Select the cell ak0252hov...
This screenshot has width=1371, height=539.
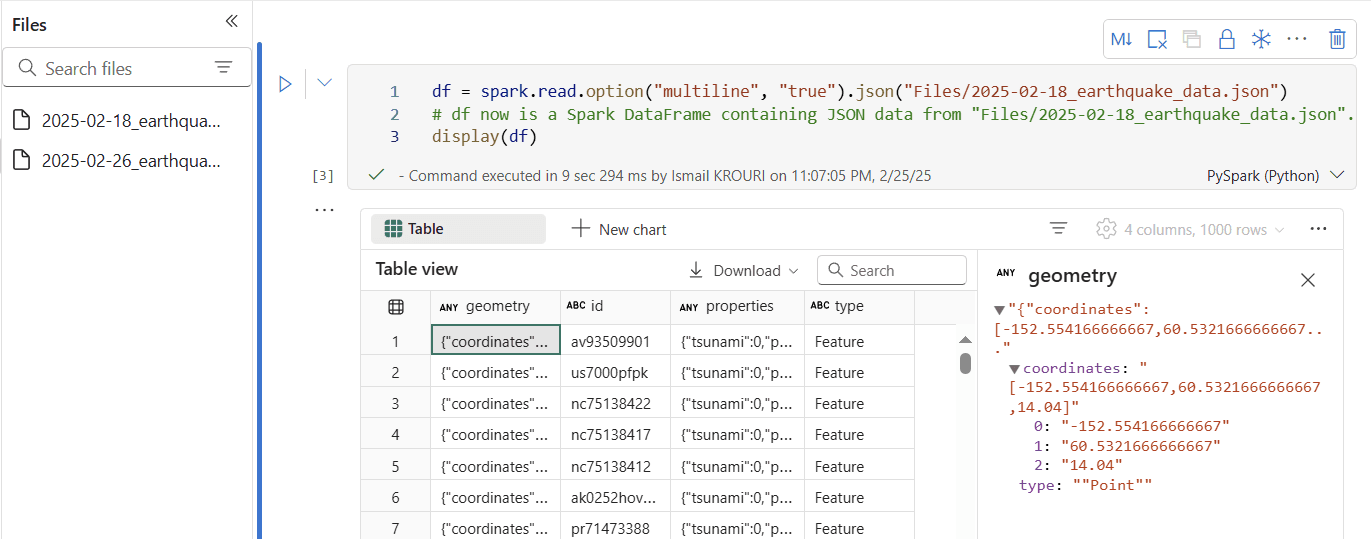click(615, 497)
